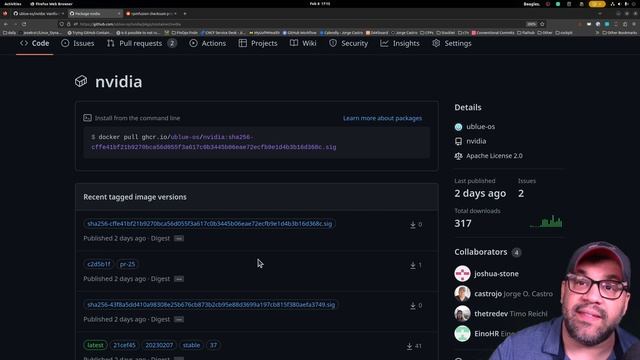Click the nvidia package cube icon
Image resolution: width=640 pixels, height=360 pixels.
pos(81,81)
